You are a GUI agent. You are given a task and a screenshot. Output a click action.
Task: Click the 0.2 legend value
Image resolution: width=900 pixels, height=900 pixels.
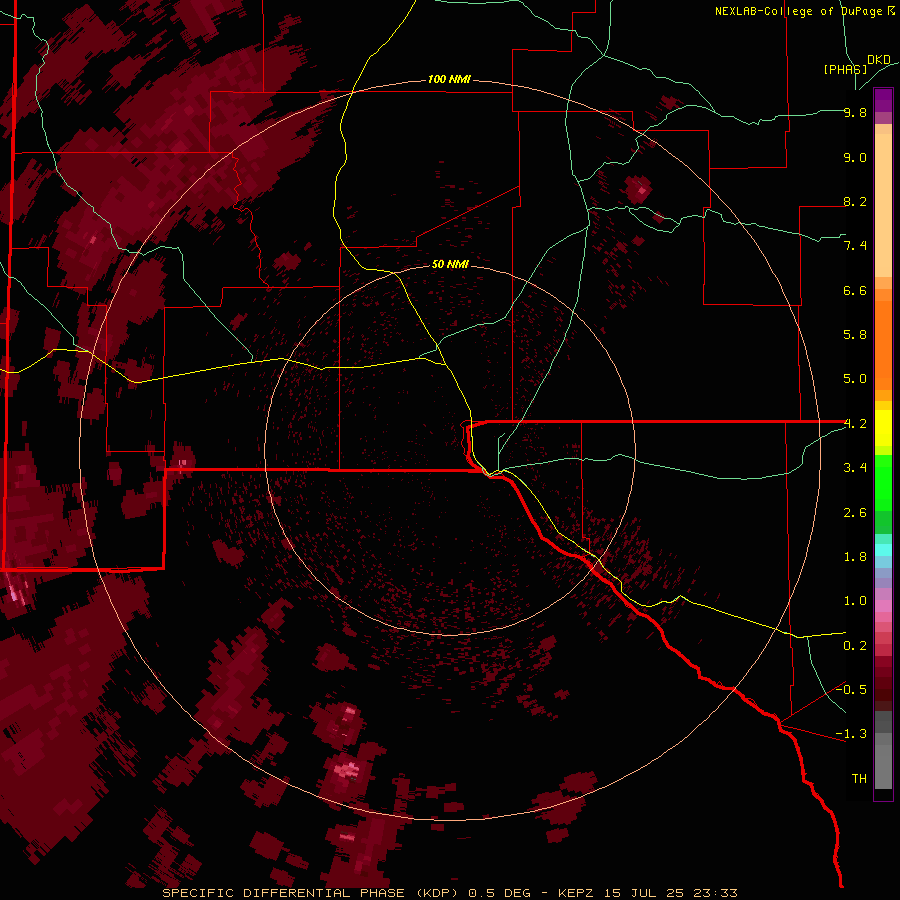tap(855, 645)
